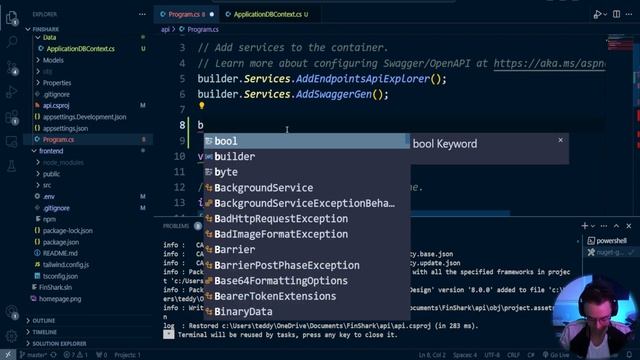Open the aka.ms link in comment
The image size is (640, 360).
point(549,63)
